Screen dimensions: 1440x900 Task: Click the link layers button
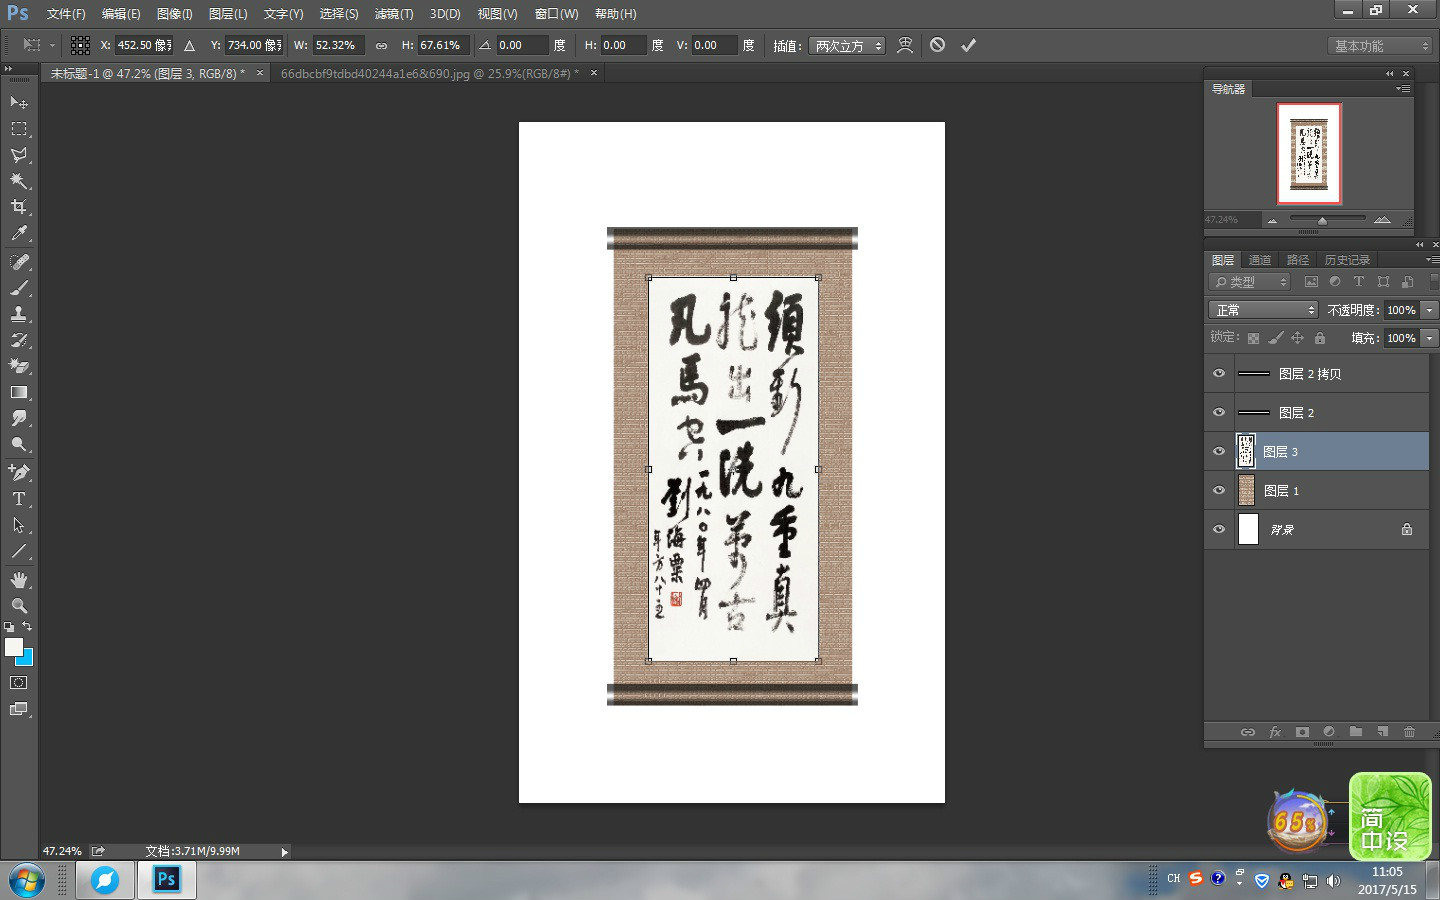click(x=1248, y=732)
